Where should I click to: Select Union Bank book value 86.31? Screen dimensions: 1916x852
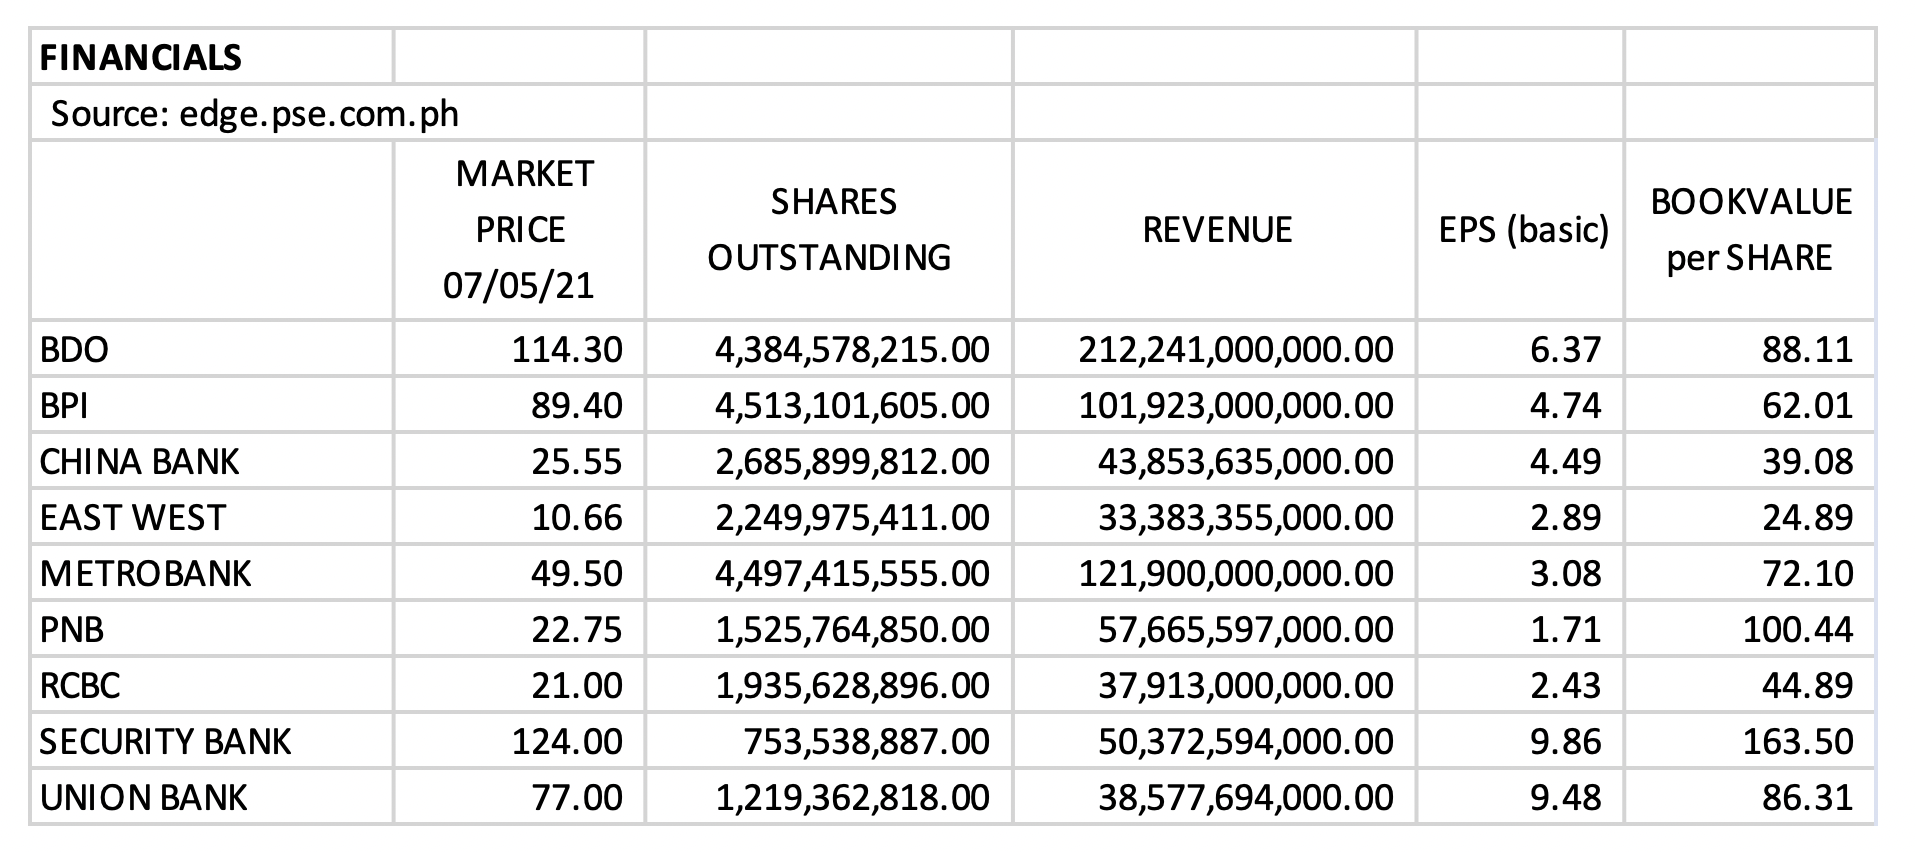pos(1750,797)
